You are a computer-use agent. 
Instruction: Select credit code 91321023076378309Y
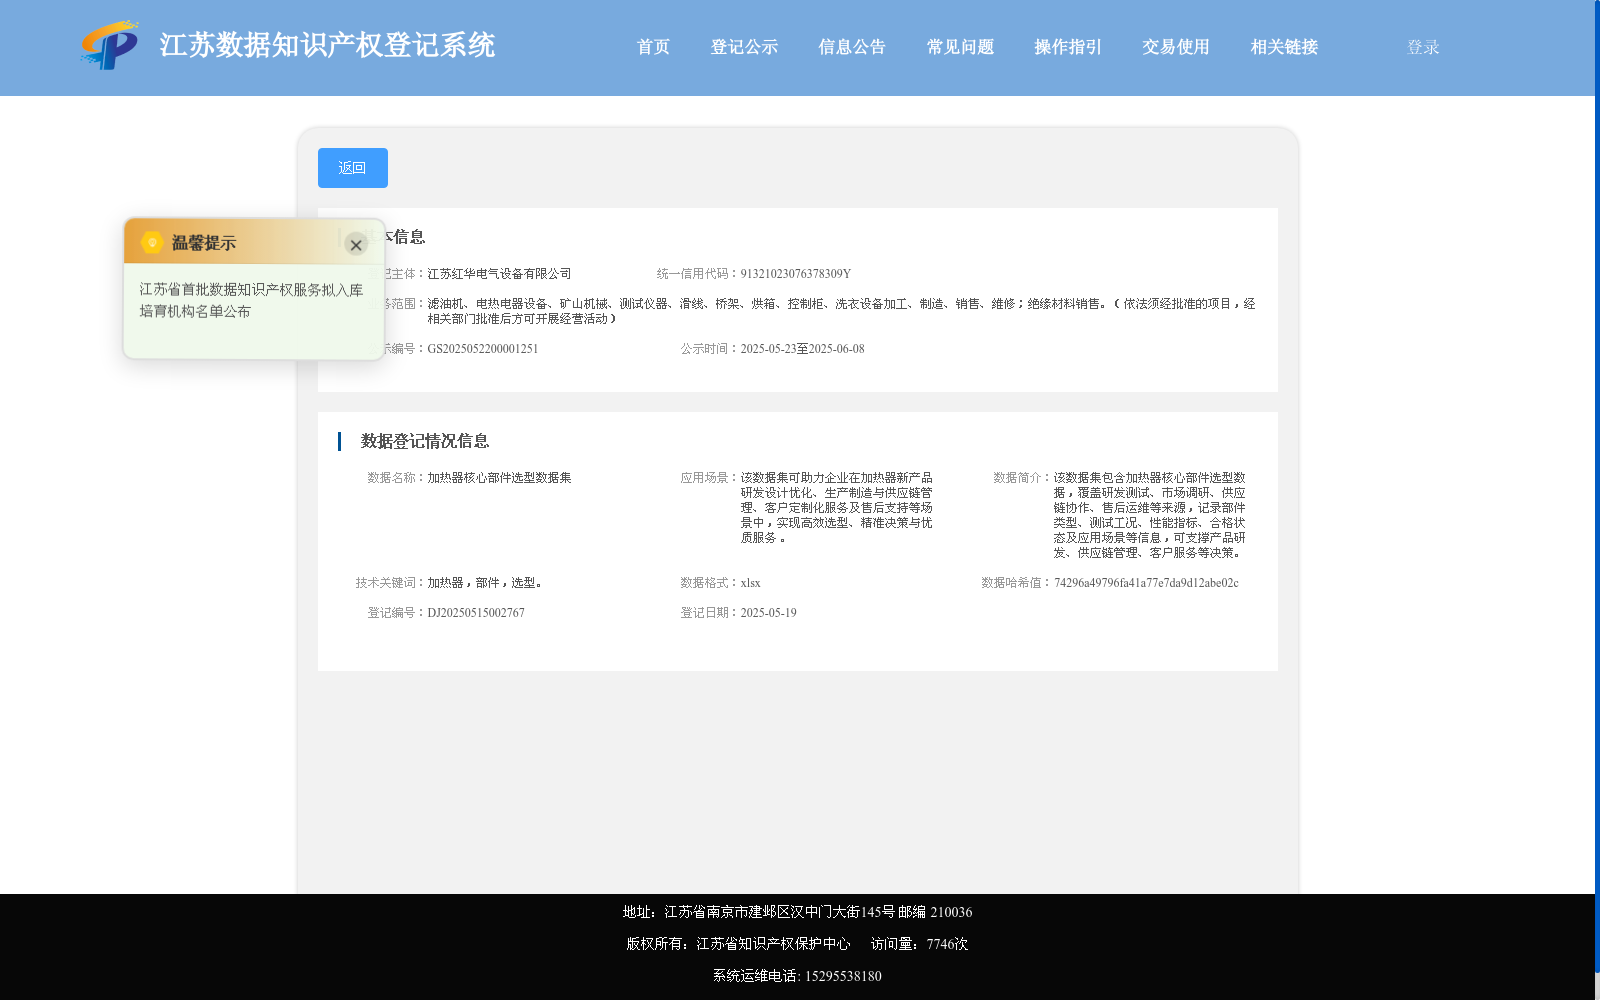pos(796,274)
